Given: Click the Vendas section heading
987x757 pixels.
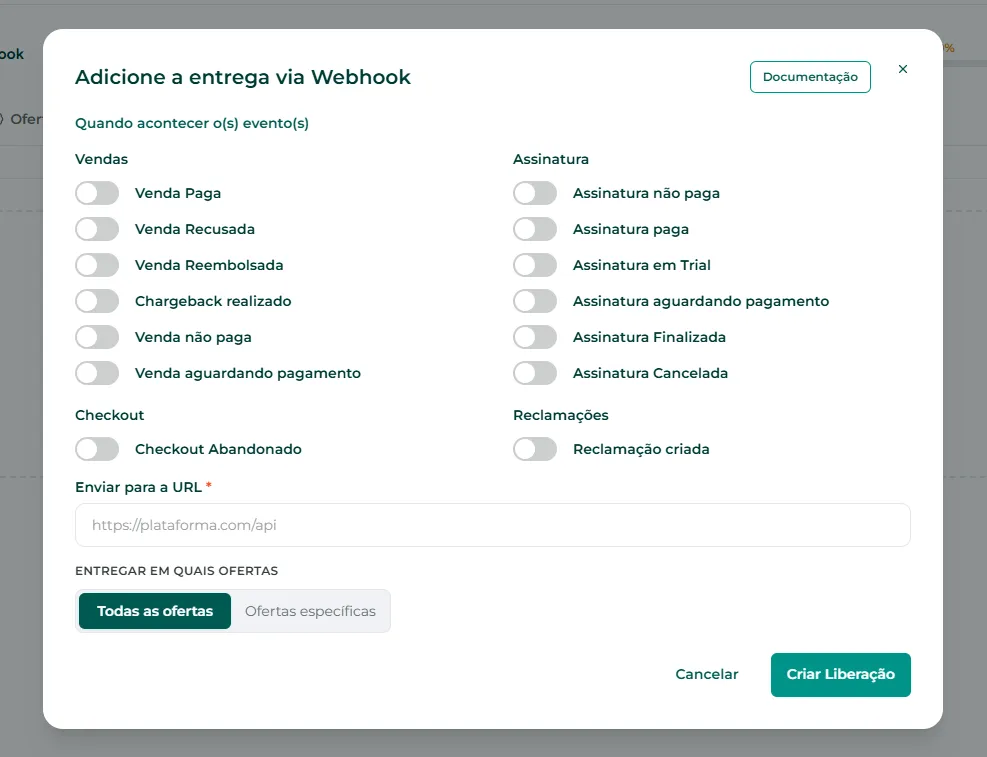Looking at the screenshot, I should (x=101, y=159).
